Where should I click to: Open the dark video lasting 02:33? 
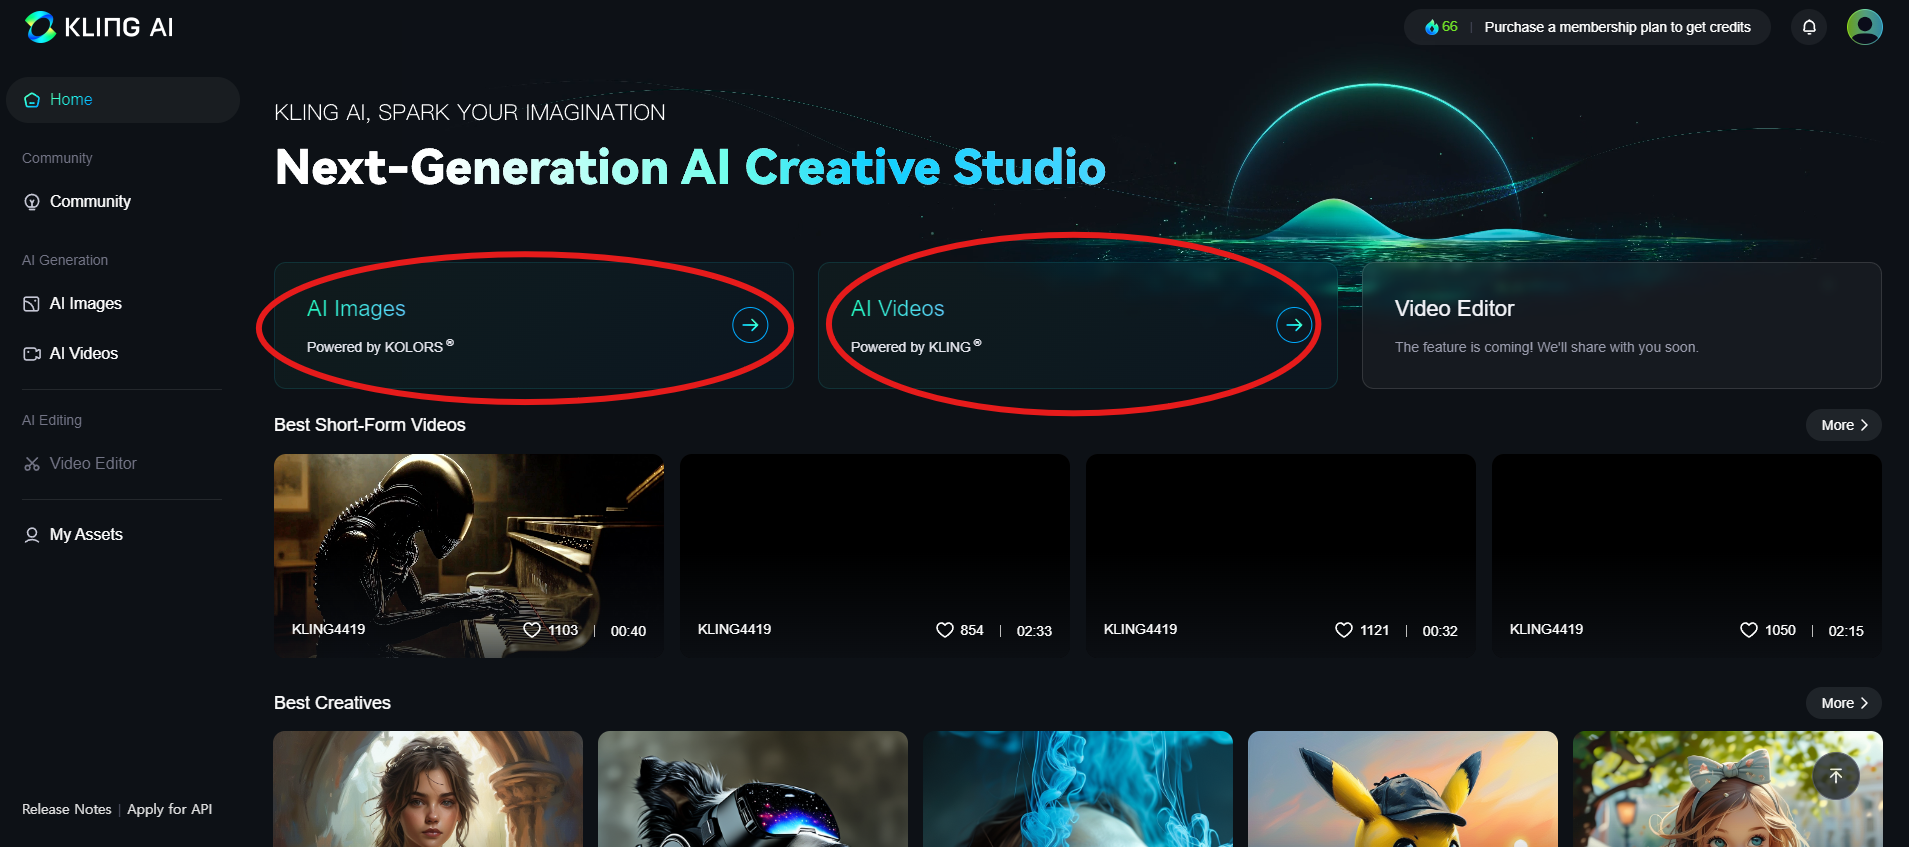click(875, 556)
